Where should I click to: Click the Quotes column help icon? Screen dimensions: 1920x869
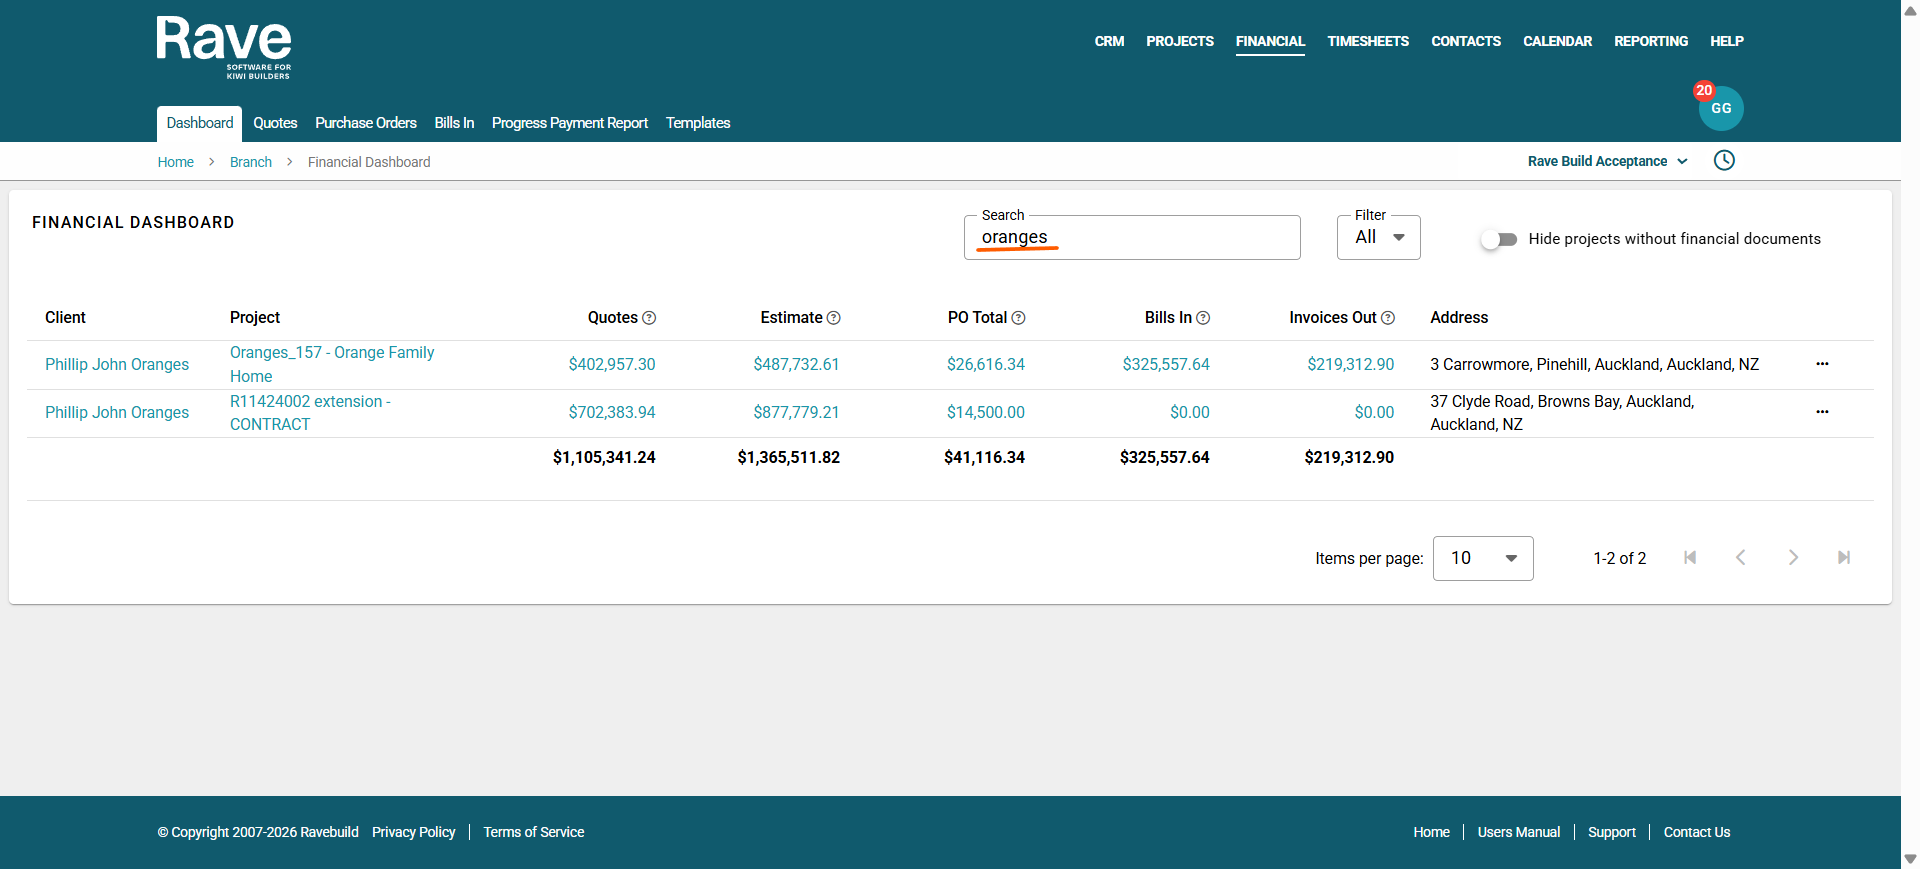click(x=649, y=318)
